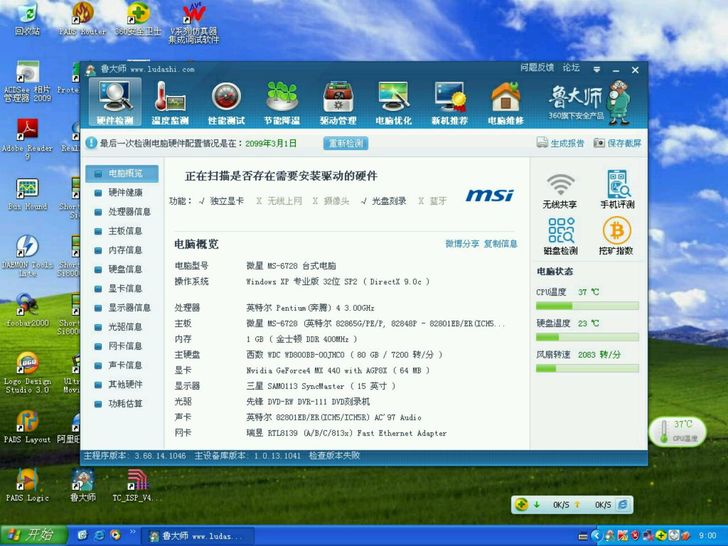The image size is (728, 546).
Task: Open the 挖矿指数 bitcoin mining index
Action: [x=616, y=236]
